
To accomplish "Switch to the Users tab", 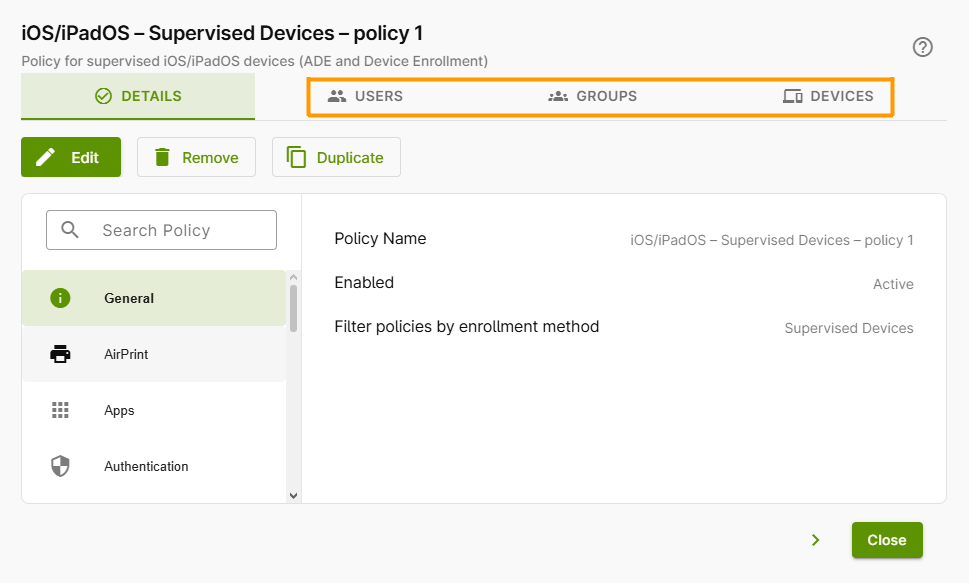I will (365, 96).
